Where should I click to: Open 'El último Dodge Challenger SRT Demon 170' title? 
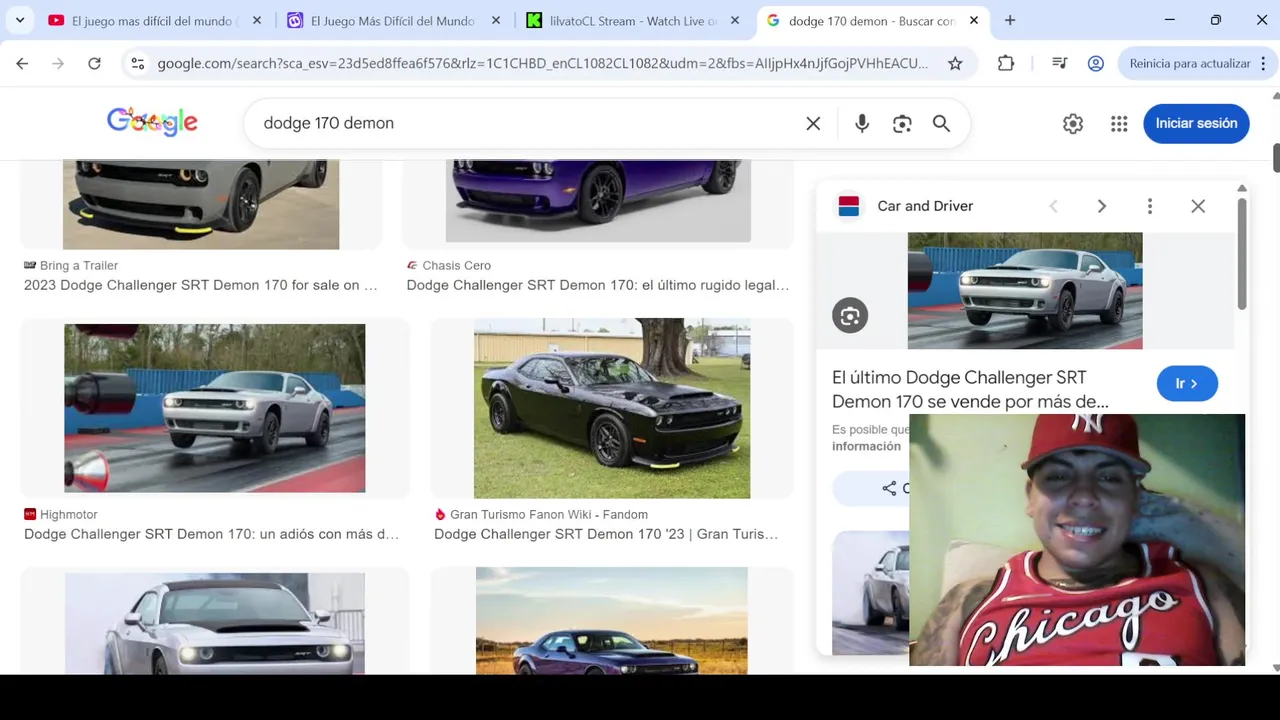pos(970,389)
